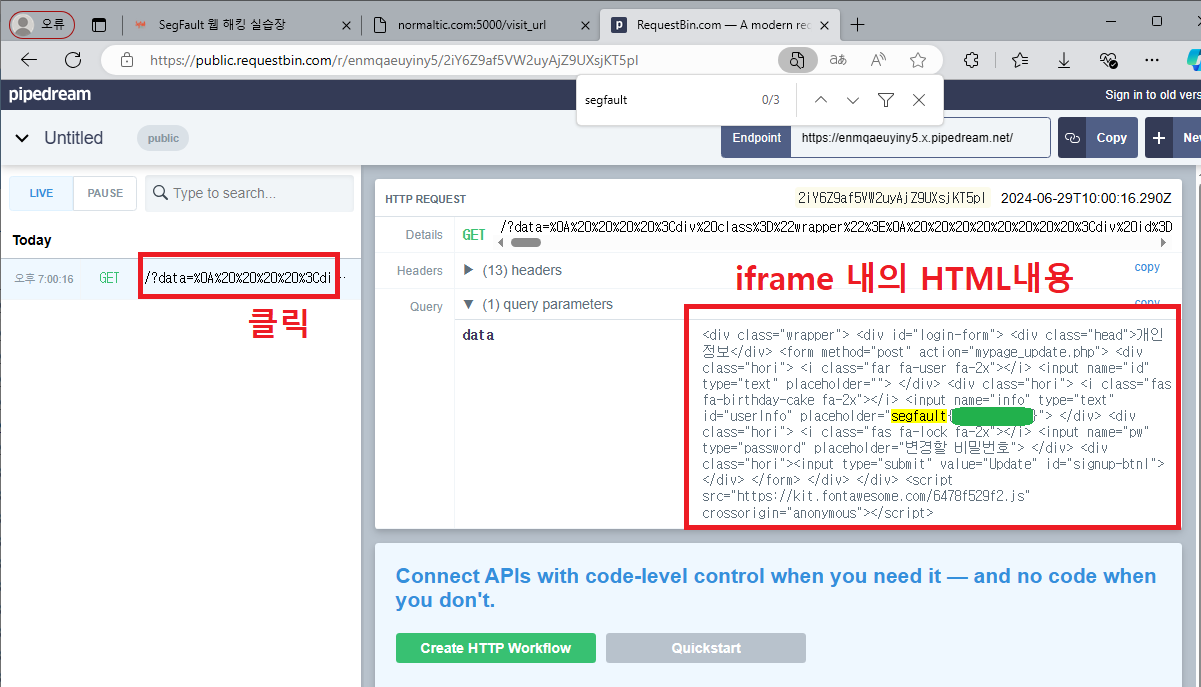Add this page to favorites
The width and height of the screenshot is (1201, 687).
point(918,60)
